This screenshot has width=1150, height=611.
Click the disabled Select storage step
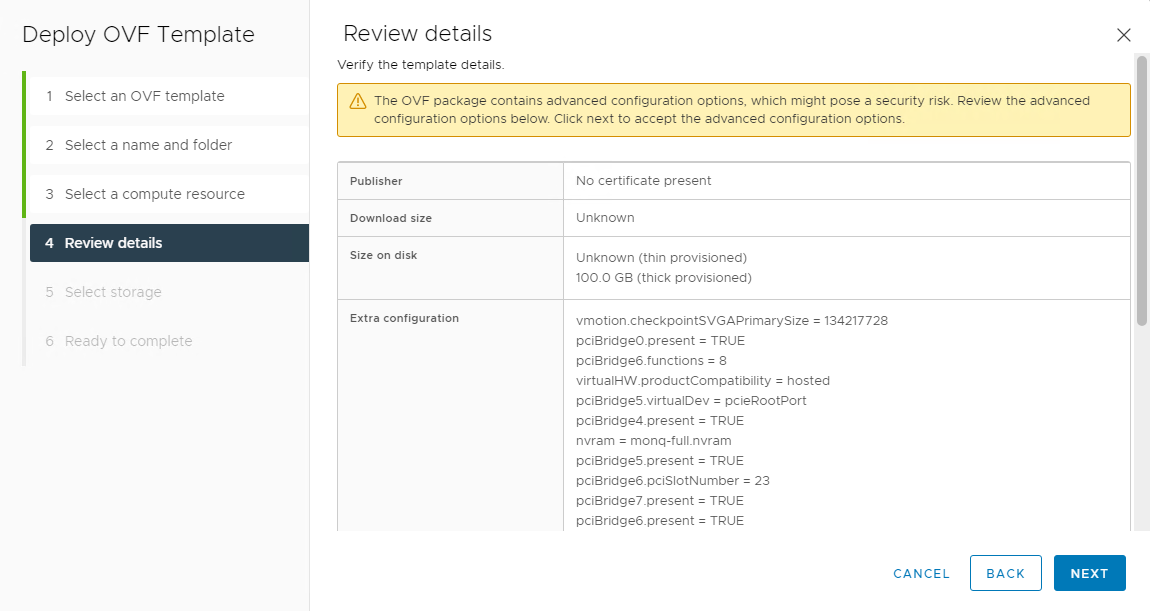(x=113, y=292)
